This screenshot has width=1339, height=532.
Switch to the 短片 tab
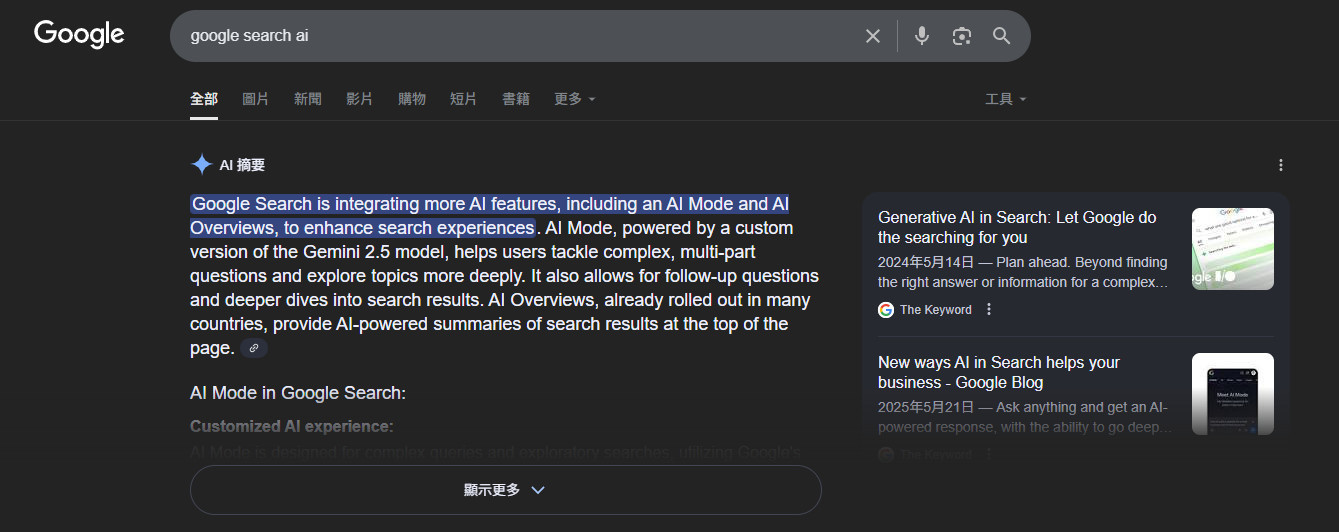pyautogui.click(x=464, y=99)
